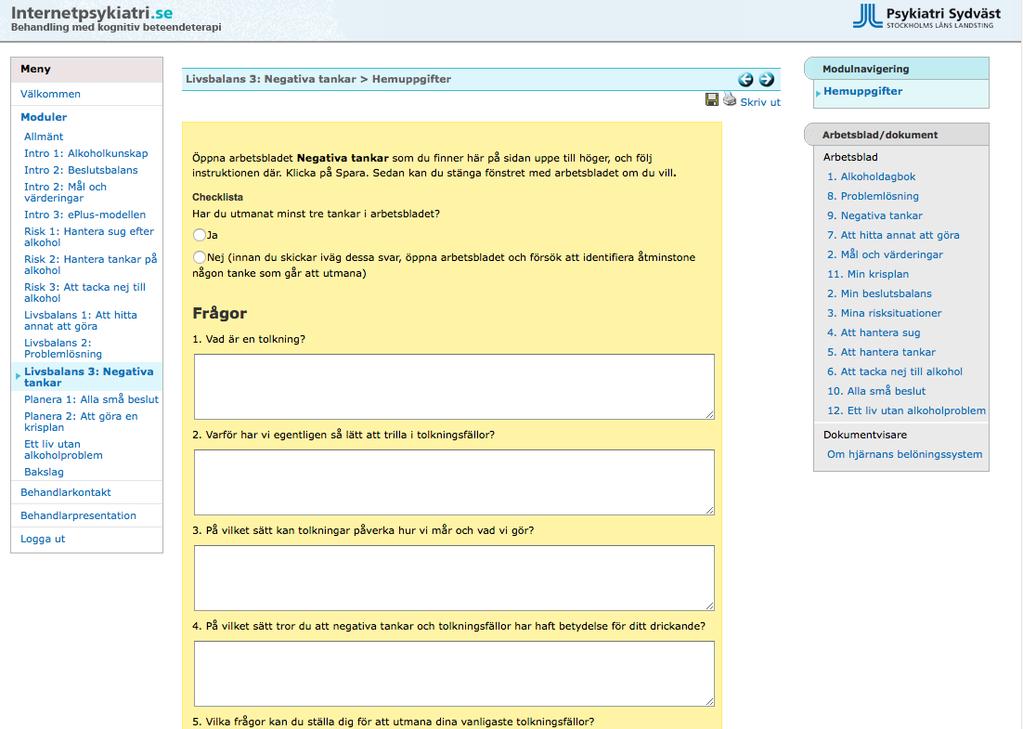Open module Ett liv utan alkoholproblem
The width and height of the screenshot is (1023, 729).
[x=63, y=450]
